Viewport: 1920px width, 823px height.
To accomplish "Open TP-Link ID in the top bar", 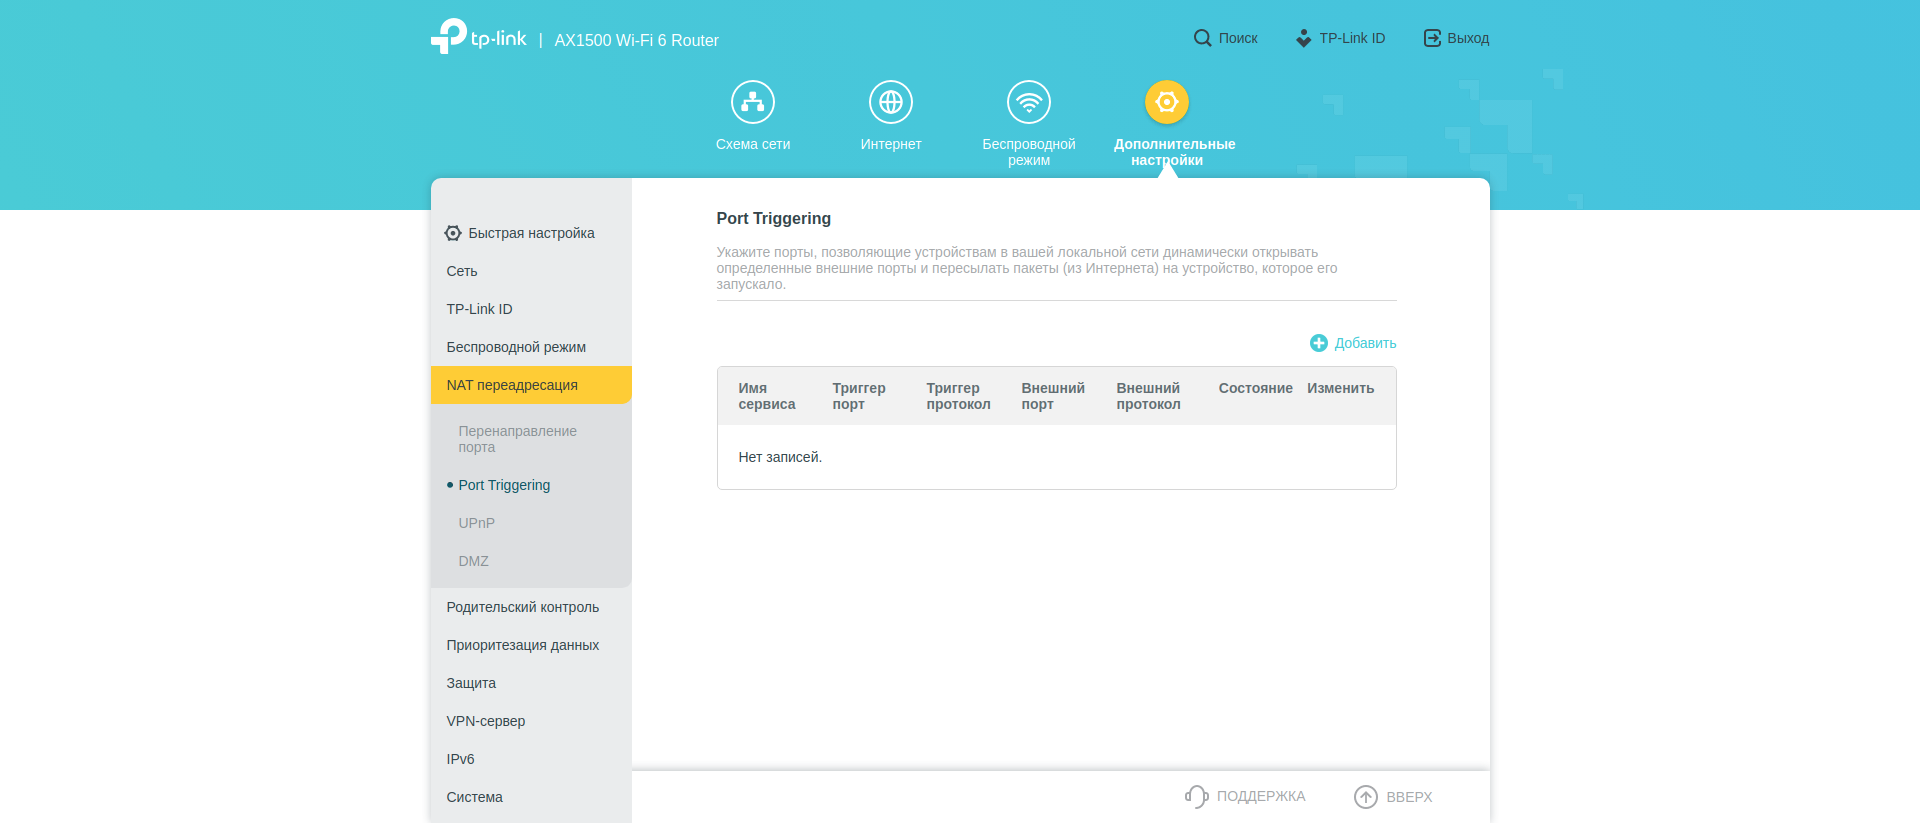I will (1340, 38).
